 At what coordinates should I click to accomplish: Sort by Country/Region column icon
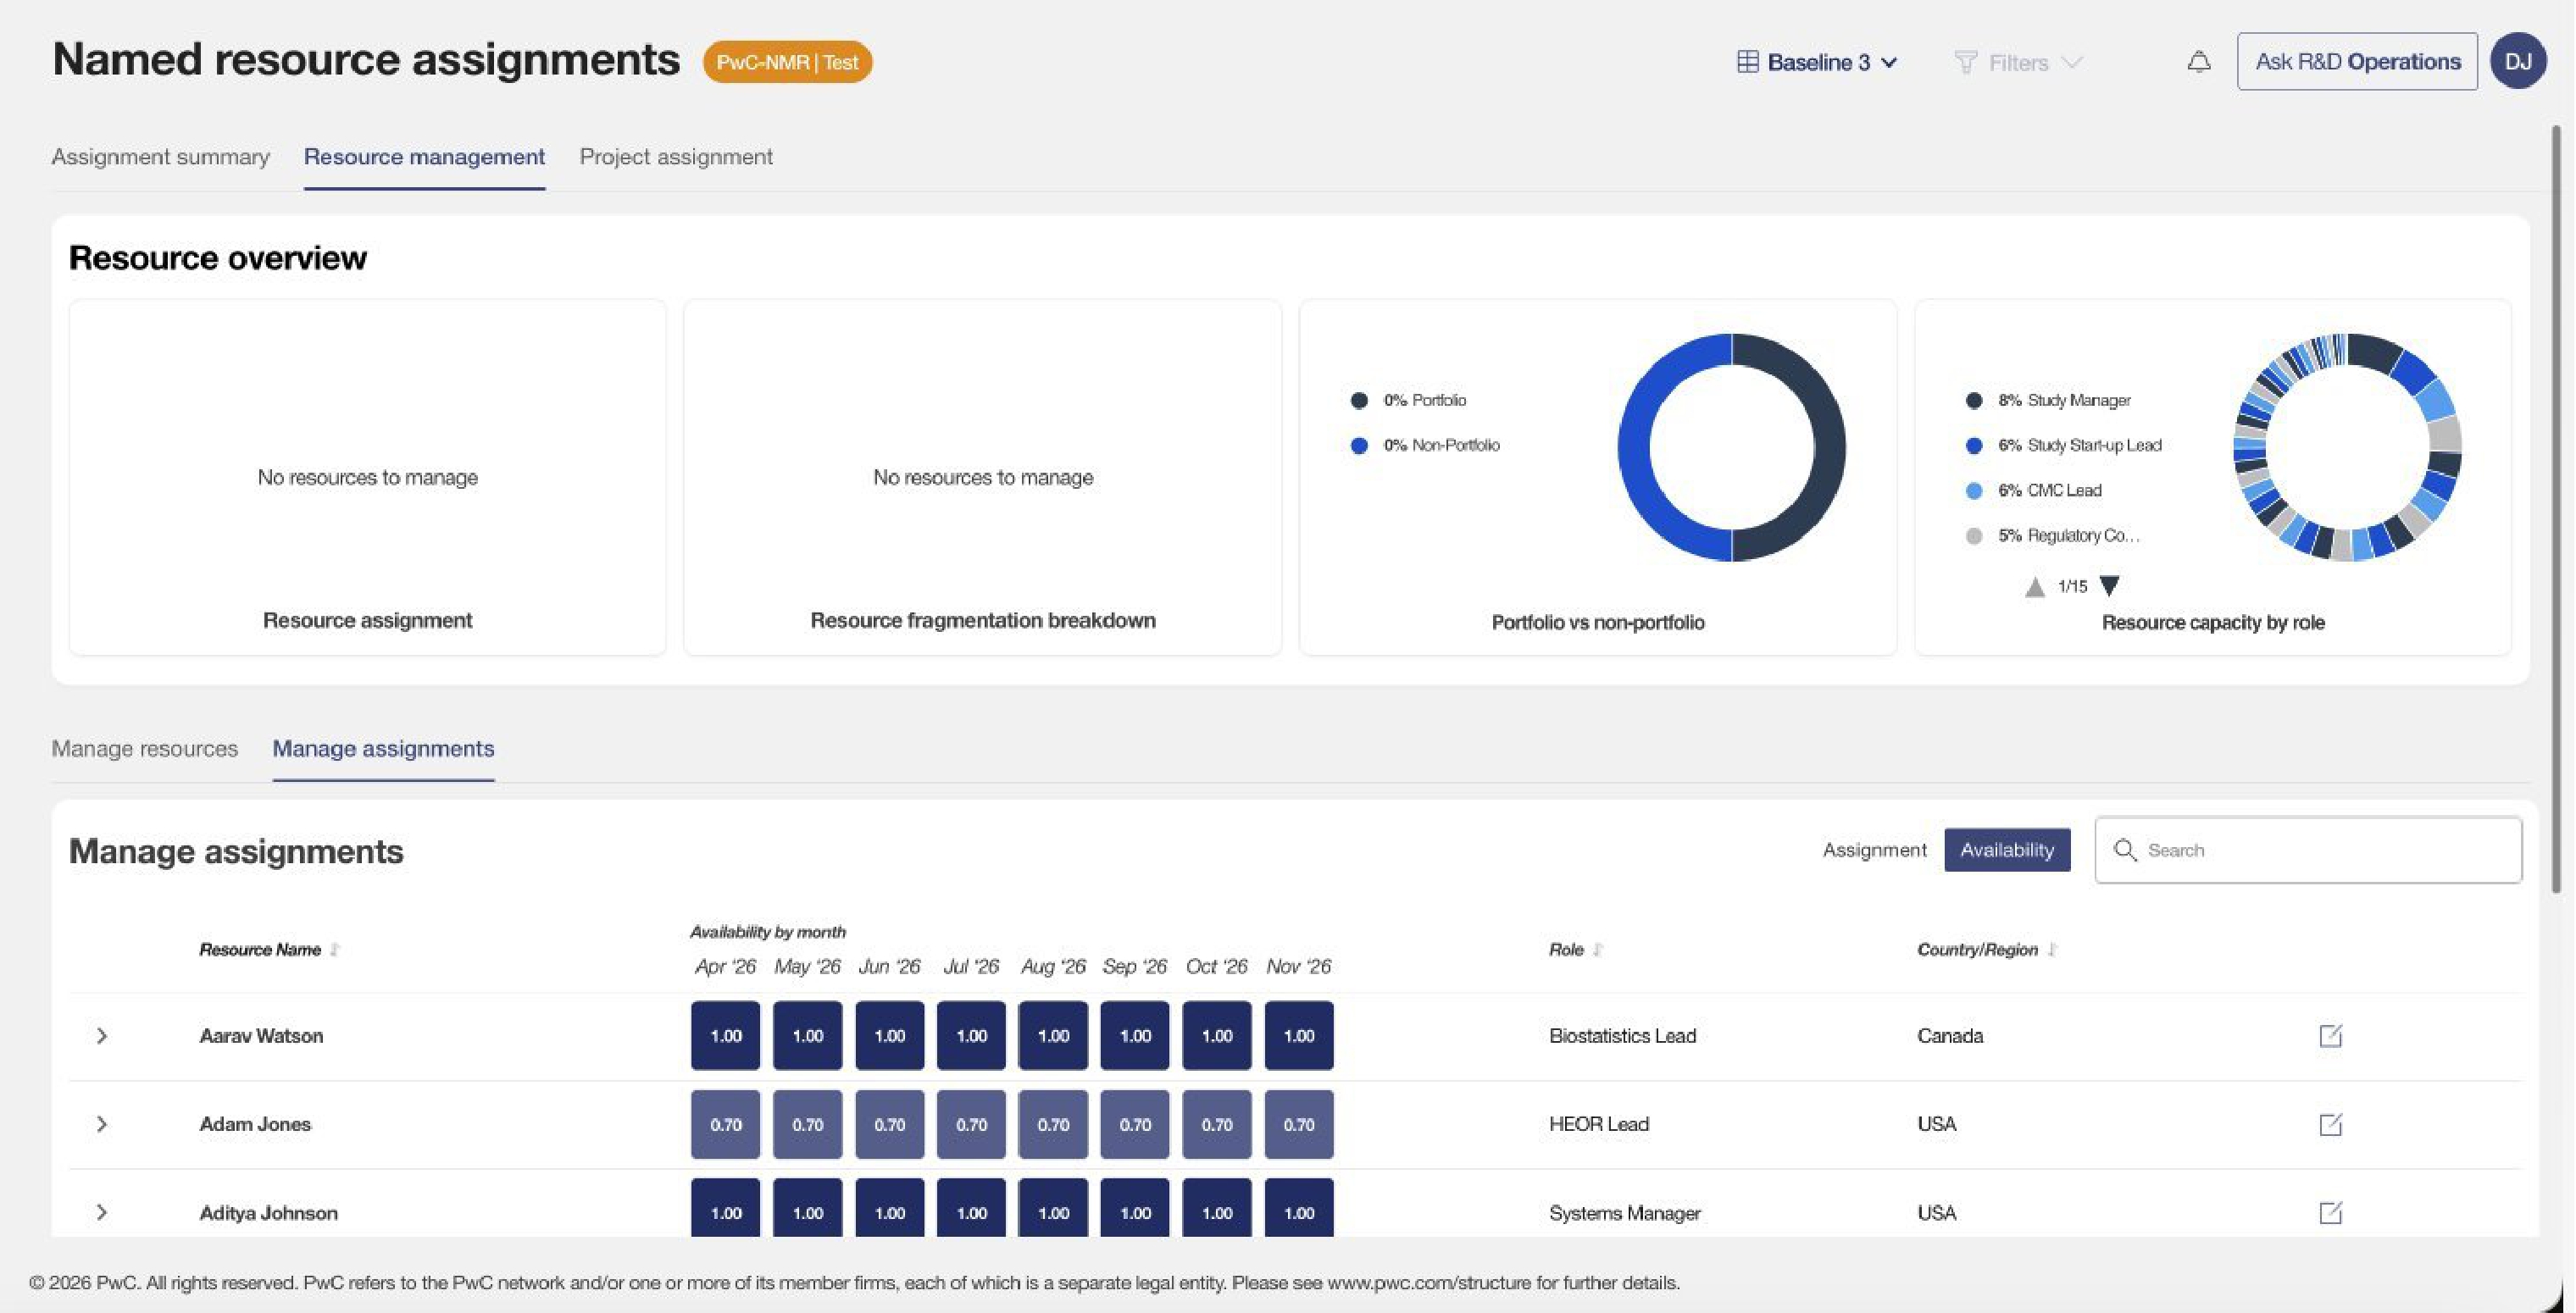click(x=2052, y=950)
